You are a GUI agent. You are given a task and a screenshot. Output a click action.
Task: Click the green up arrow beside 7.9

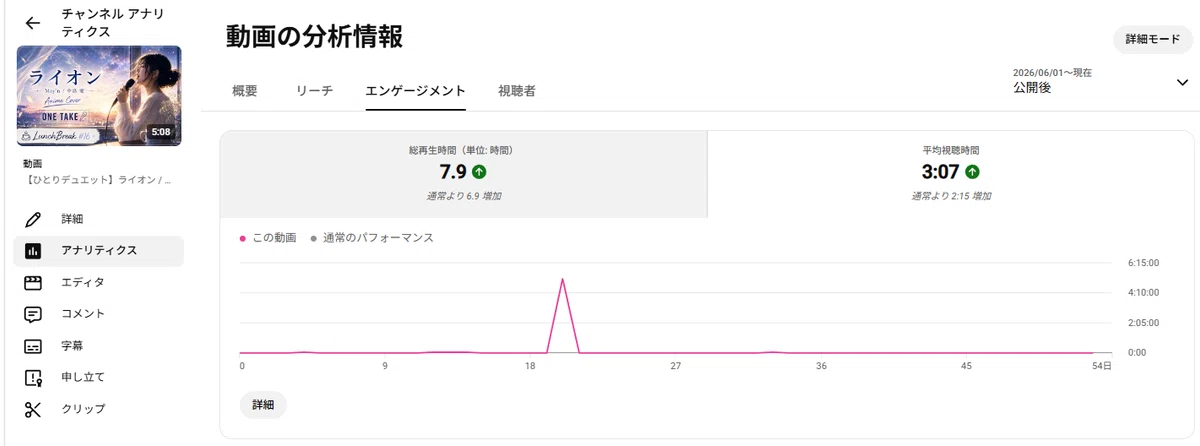480,172
